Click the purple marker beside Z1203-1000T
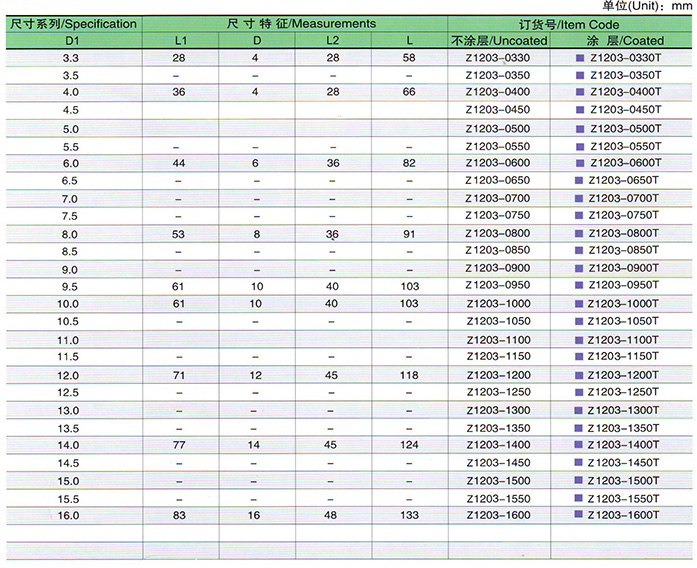Image resolution: width=697 pixels, height=568 pixels. 580,303
